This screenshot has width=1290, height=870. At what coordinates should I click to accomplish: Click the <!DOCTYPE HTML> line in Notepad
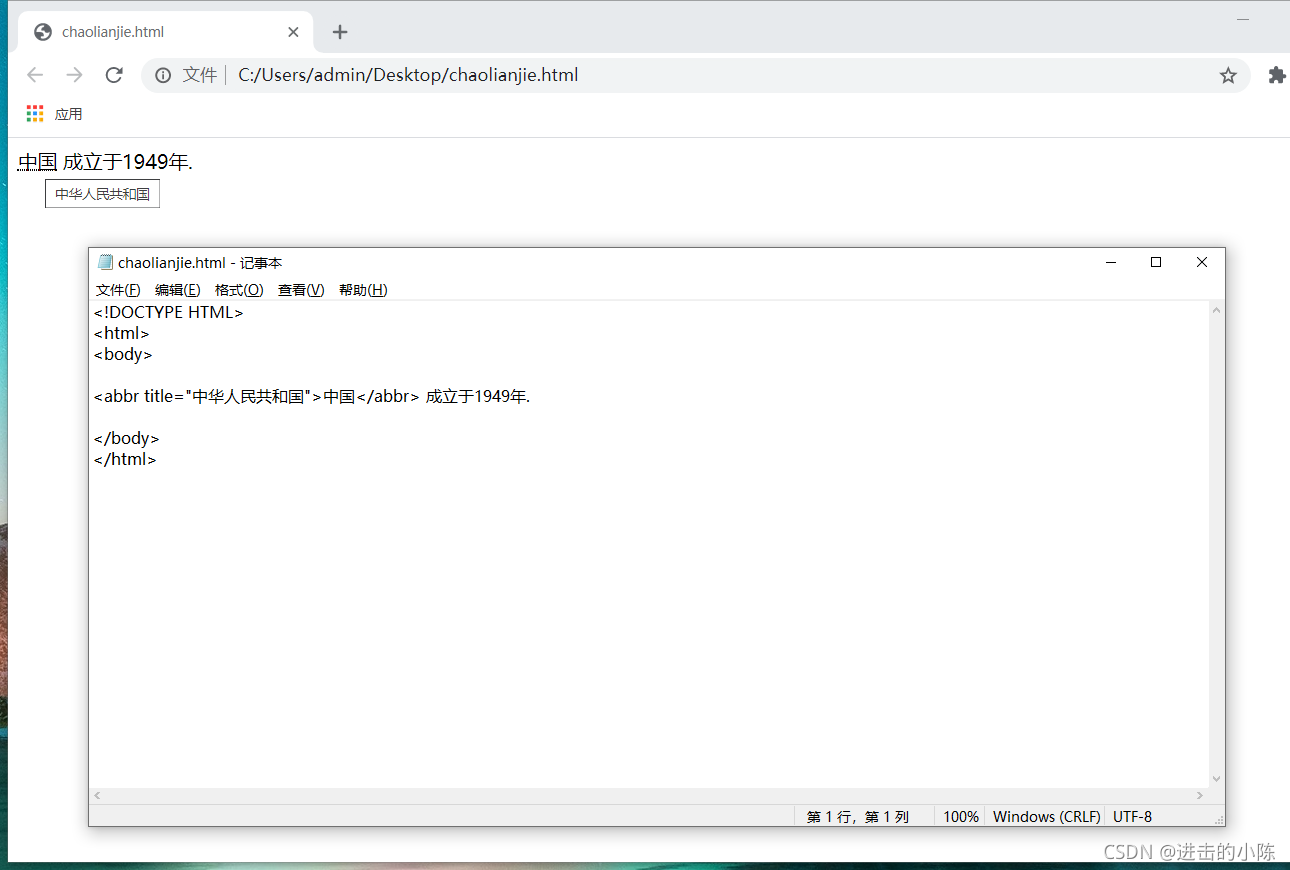(169, 312)
